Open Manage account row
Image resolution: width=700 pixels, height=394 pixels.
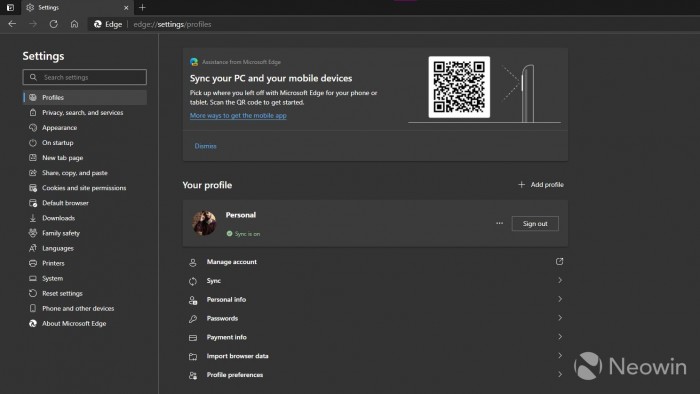coord(375,262)
